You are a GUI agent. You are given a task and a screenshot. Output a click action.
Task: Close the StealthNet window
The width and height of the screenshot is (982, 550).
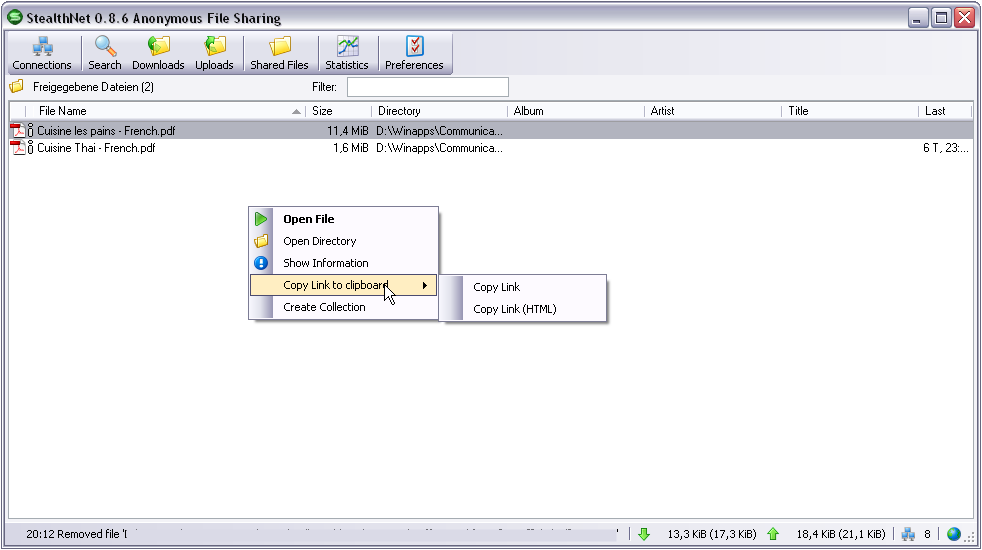coord(964,18)
